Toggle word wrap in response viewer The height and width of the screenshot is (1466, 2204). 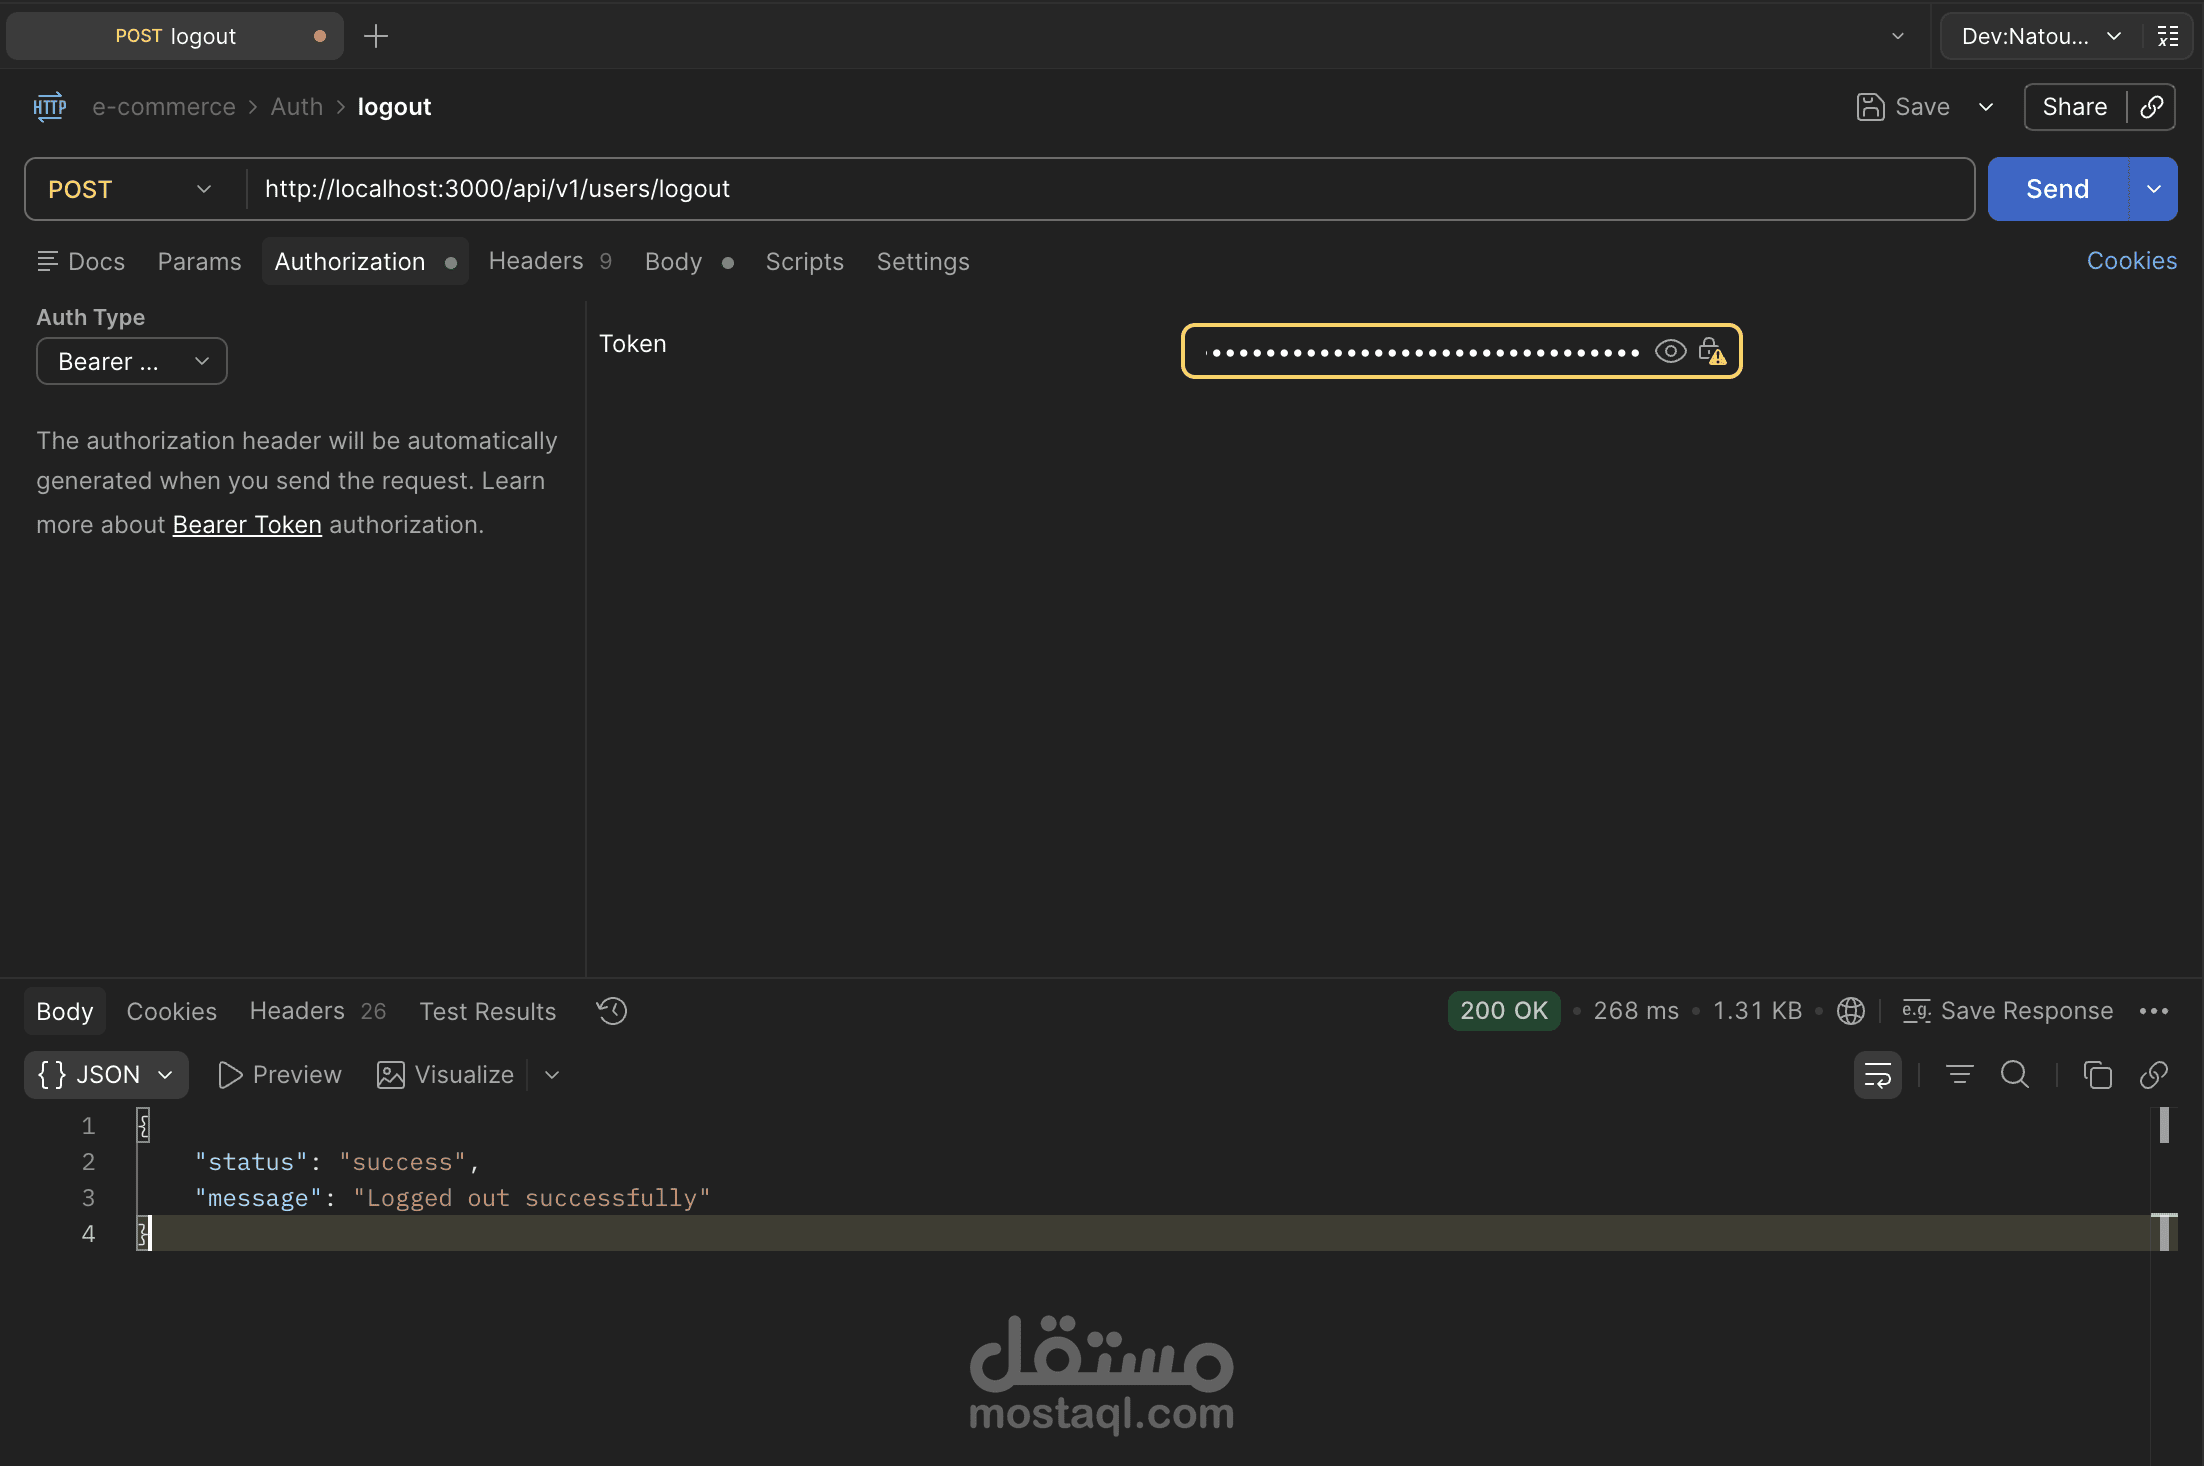pos(1877,1075)
